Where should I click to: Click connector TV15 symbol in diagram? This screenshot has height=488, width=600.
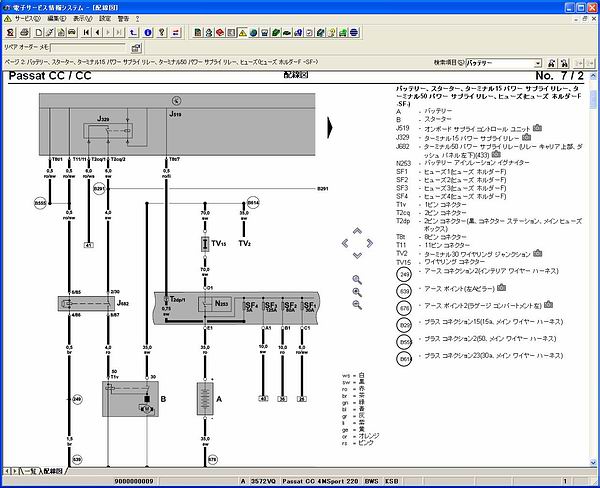coord(205,244)
